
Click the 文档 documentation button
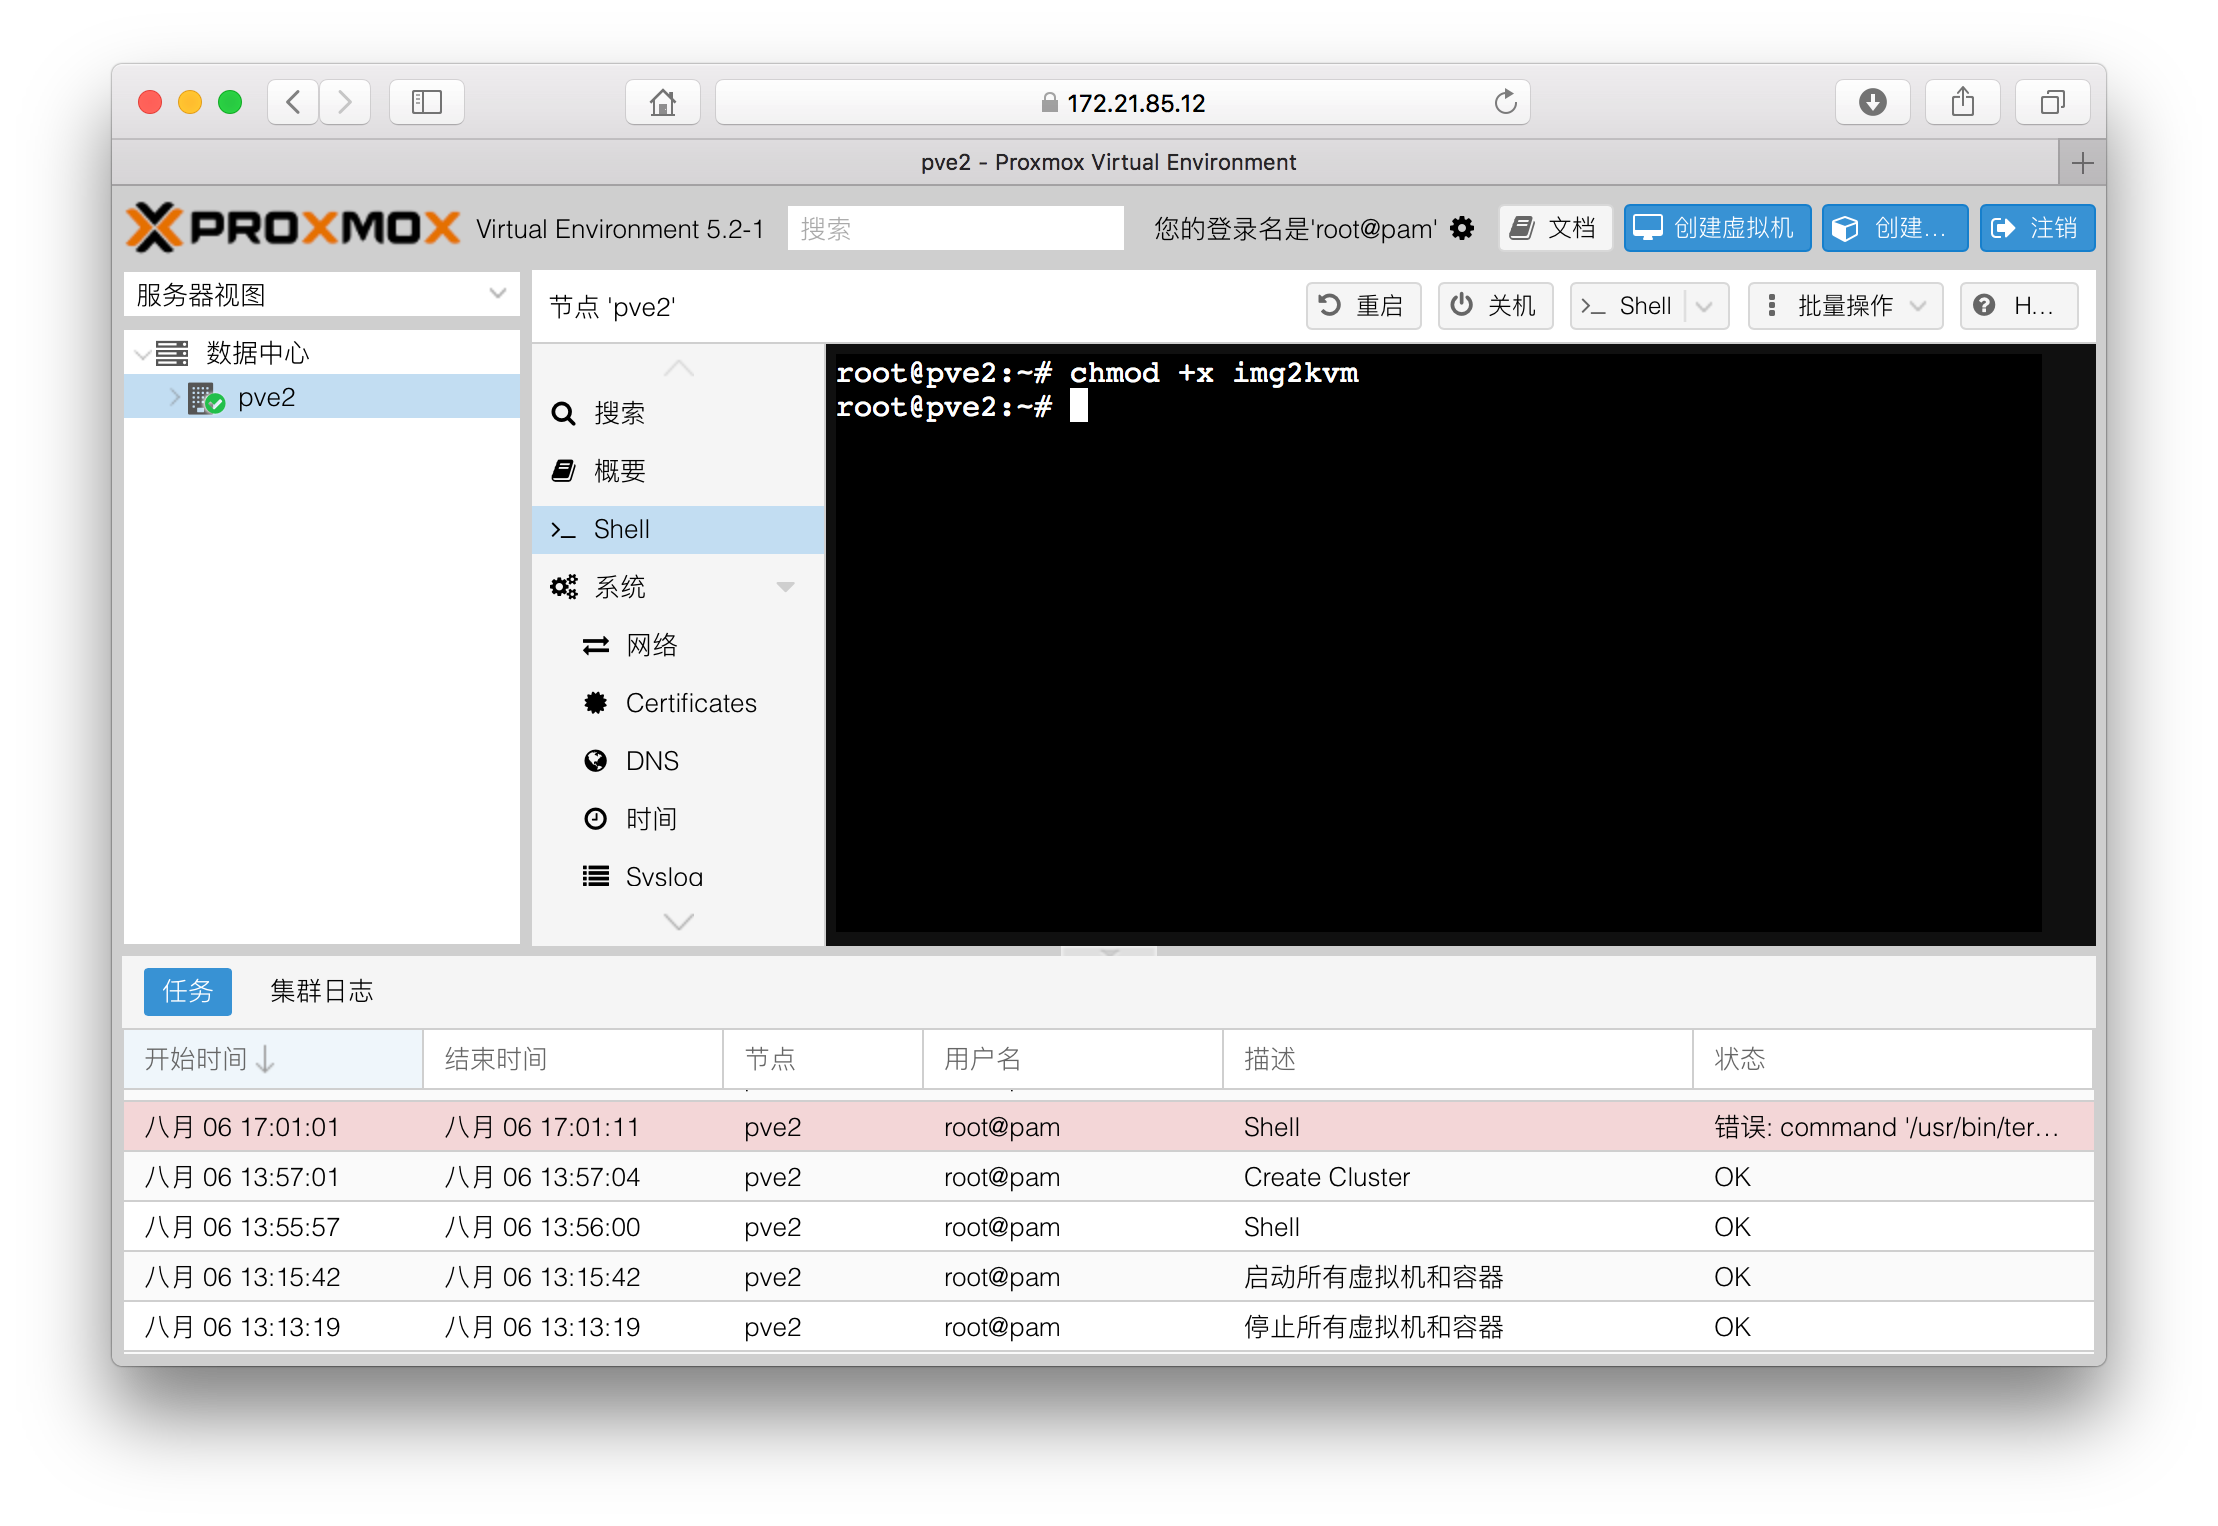(1555, 228)
